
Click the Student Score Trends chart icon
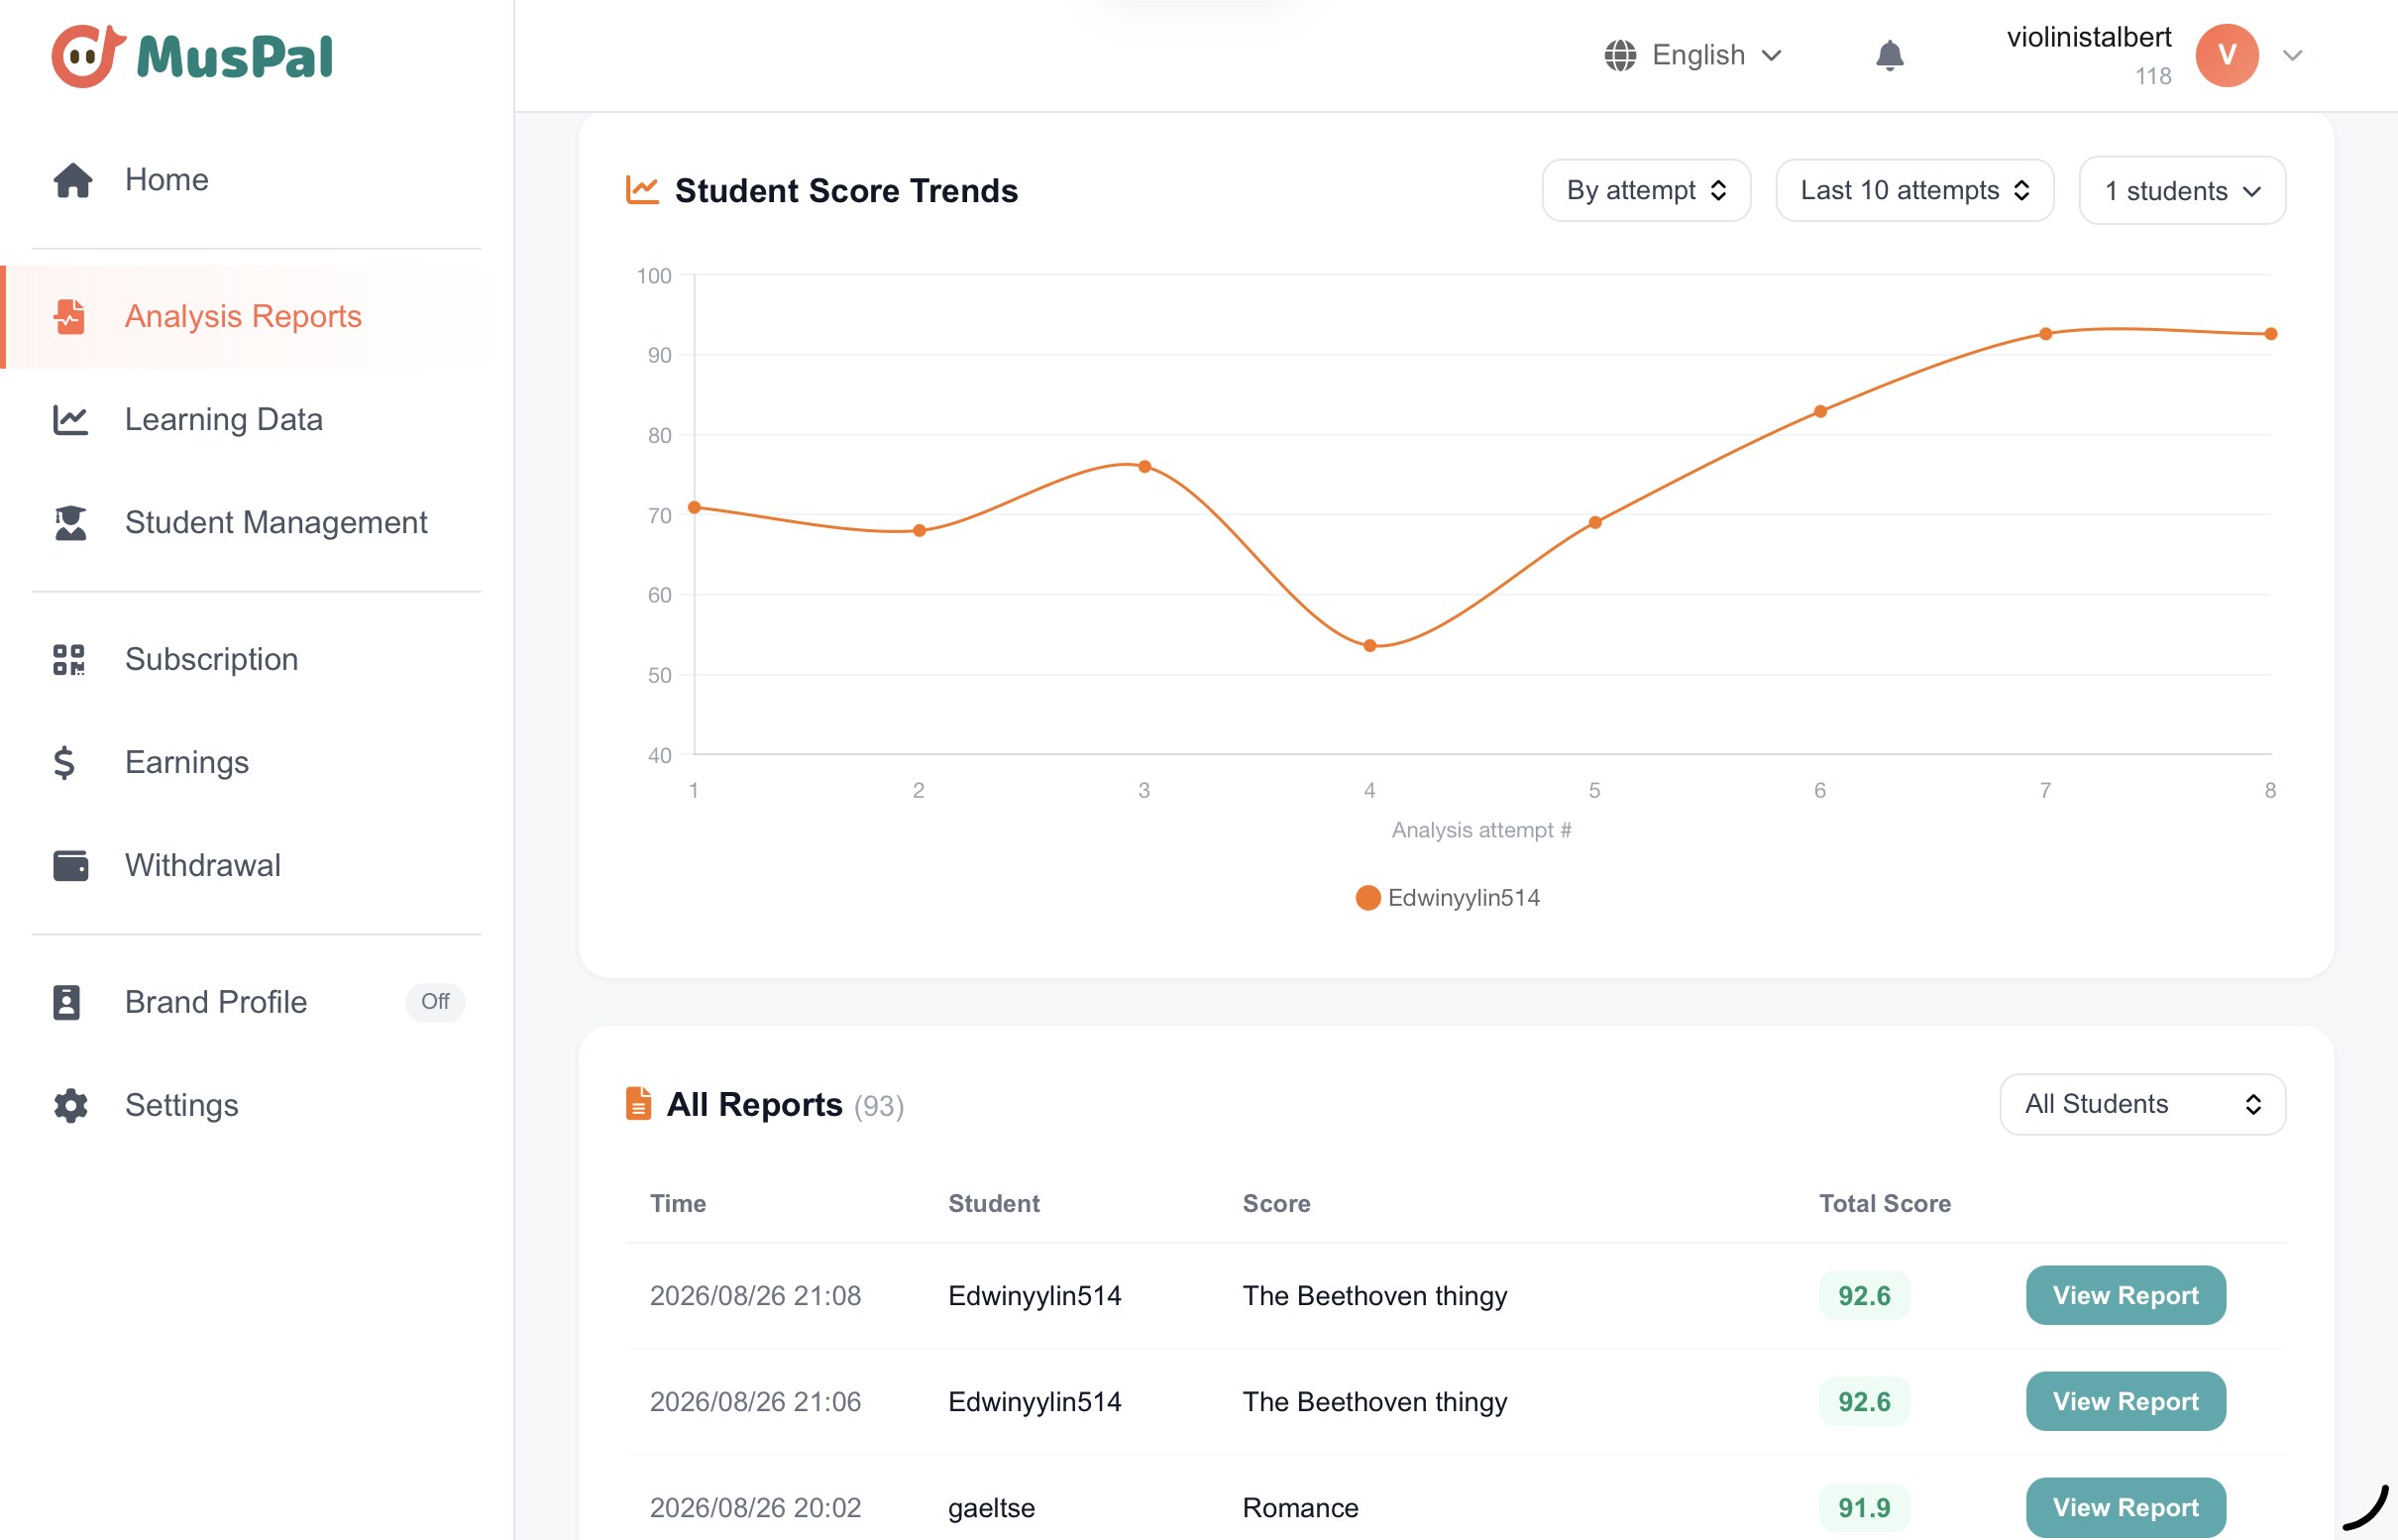pyautogui.click(x=642, y=189)
